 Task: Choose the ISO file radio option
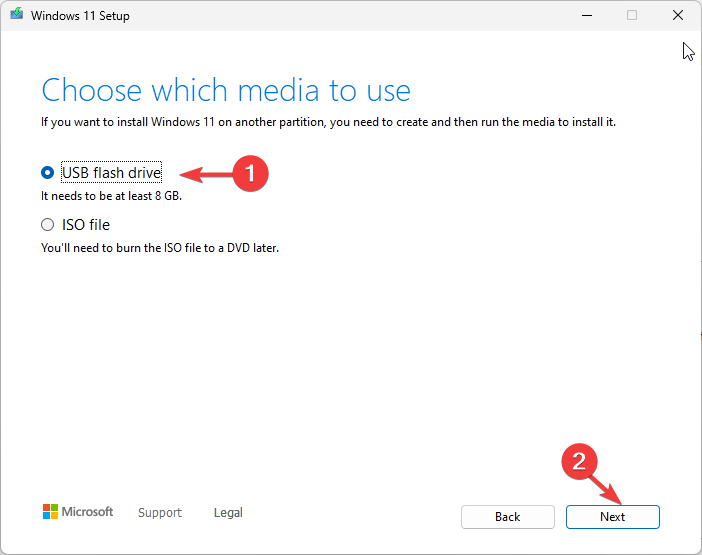pos(47,225)
